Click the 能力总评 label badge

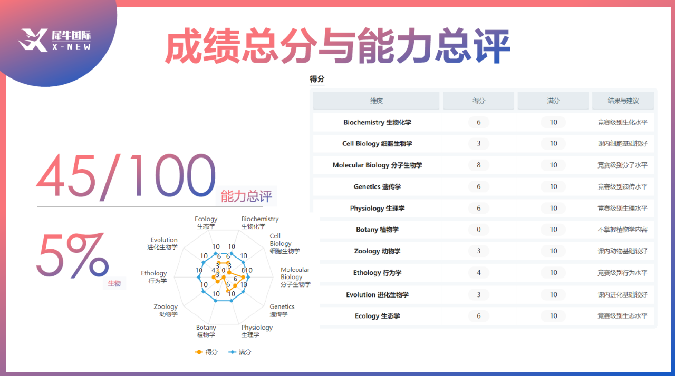[x=246, y=196]
